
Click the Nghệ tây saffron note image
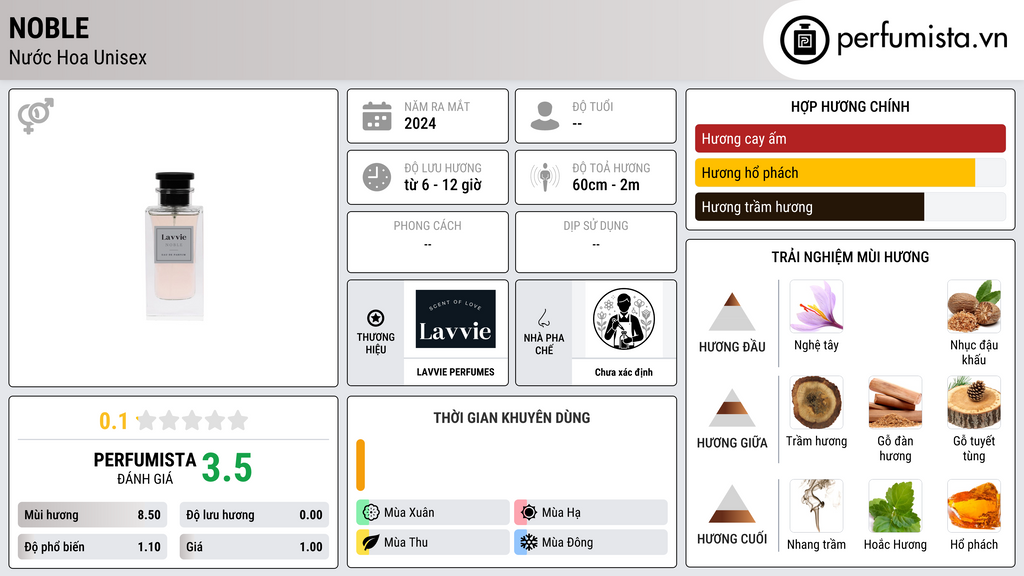point(816,306)
